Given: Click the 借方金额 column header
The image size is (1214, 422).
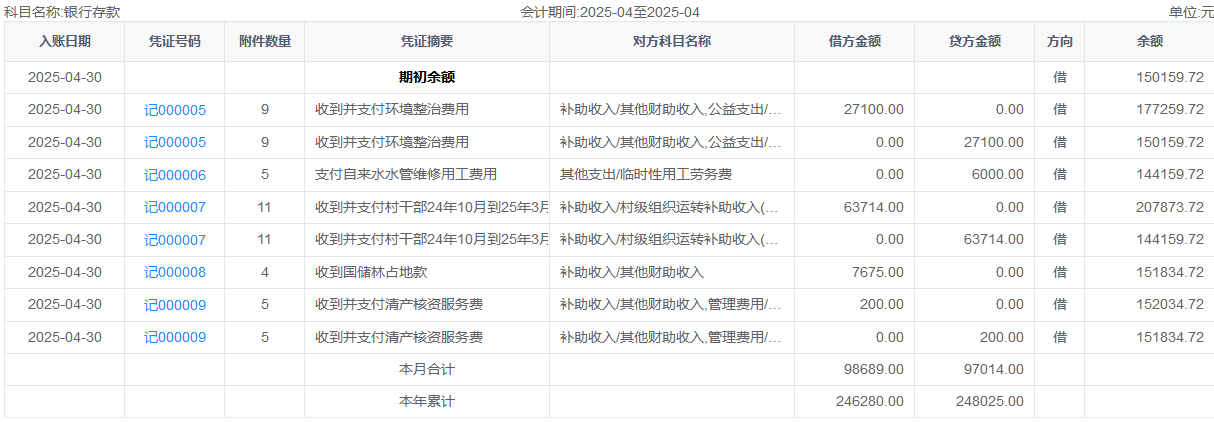Looking at the screenshot, I should tap(855, 42).
